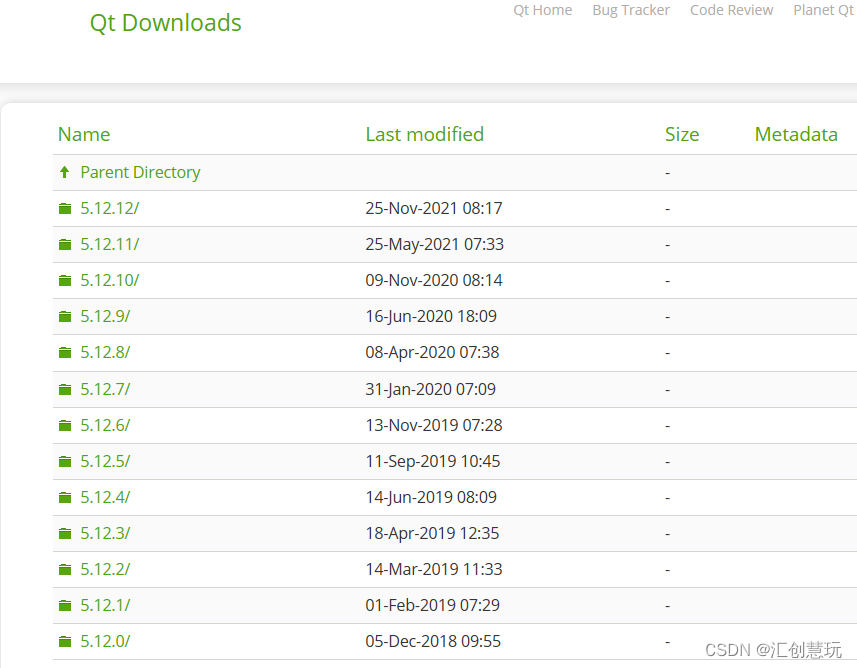Open the 5.12.6/ directory link

click(105, 425)
